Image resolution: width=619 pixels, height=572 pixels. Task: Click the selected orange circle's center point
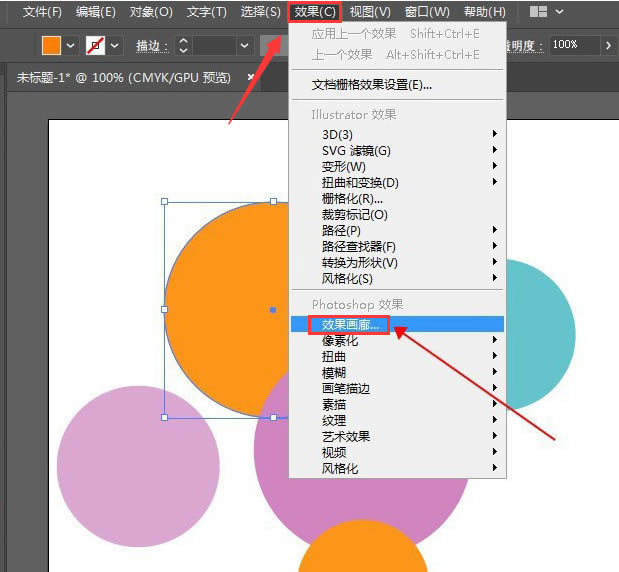273,310
